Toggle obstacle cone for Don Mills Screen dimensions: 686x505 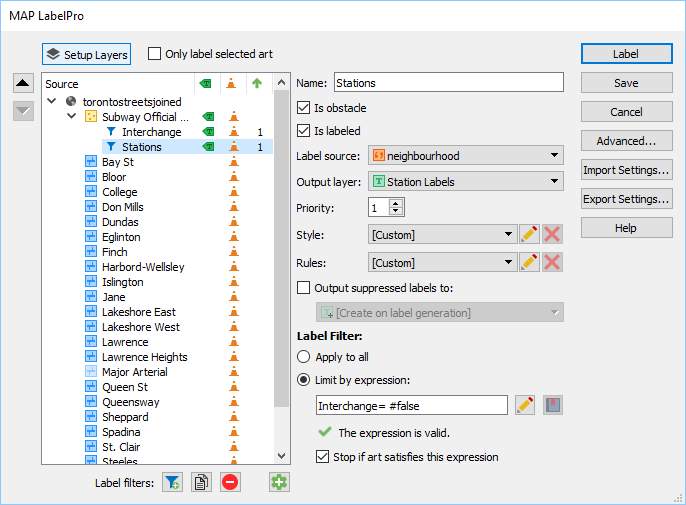234,207
